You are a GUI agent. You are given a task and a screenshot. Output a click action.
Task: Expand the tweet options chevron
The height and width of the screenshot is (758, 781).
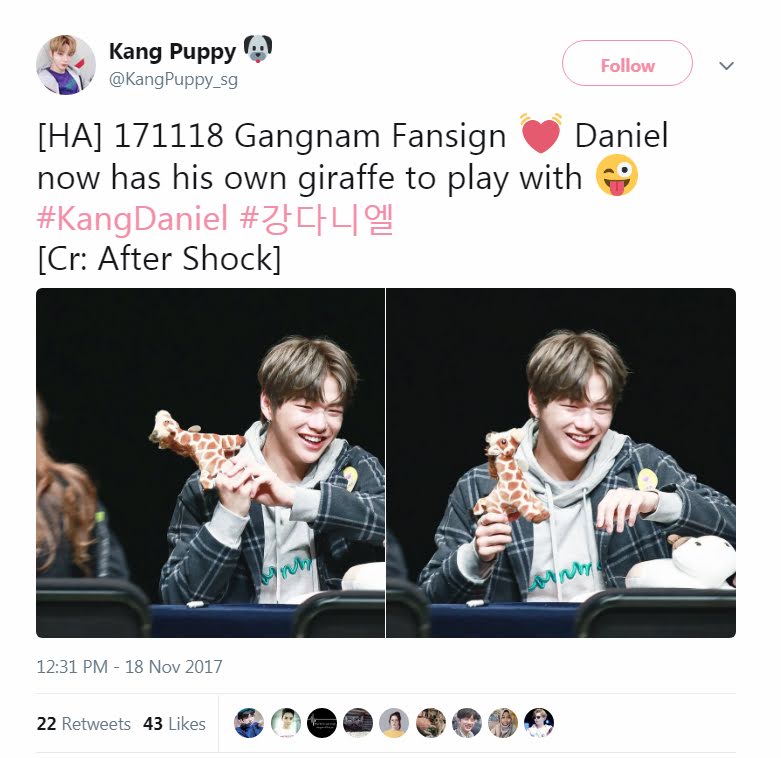coord(727,66)
